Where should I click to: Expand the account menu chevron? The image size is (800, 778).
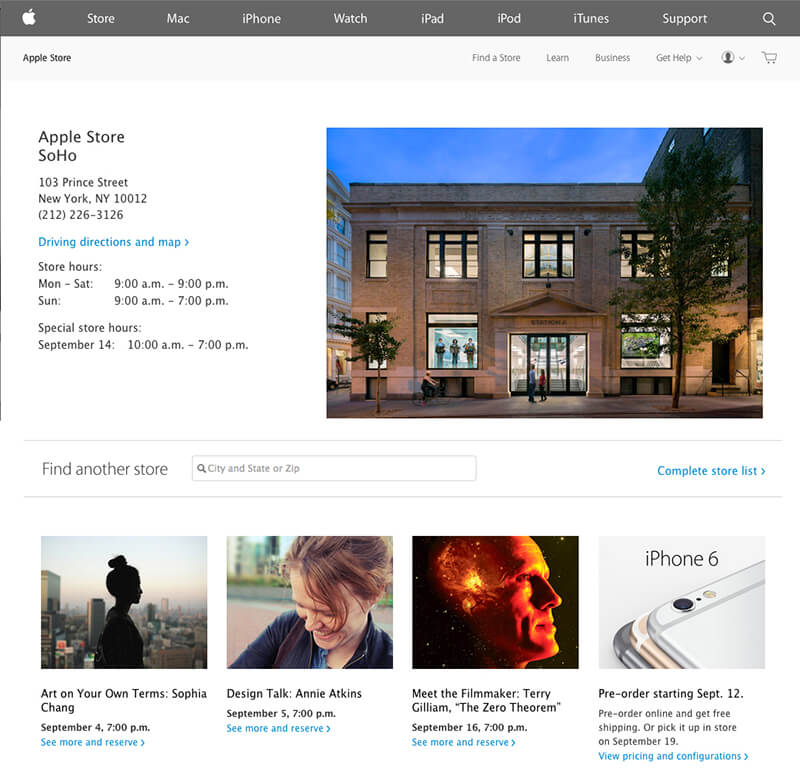click(x=742, y=58)
